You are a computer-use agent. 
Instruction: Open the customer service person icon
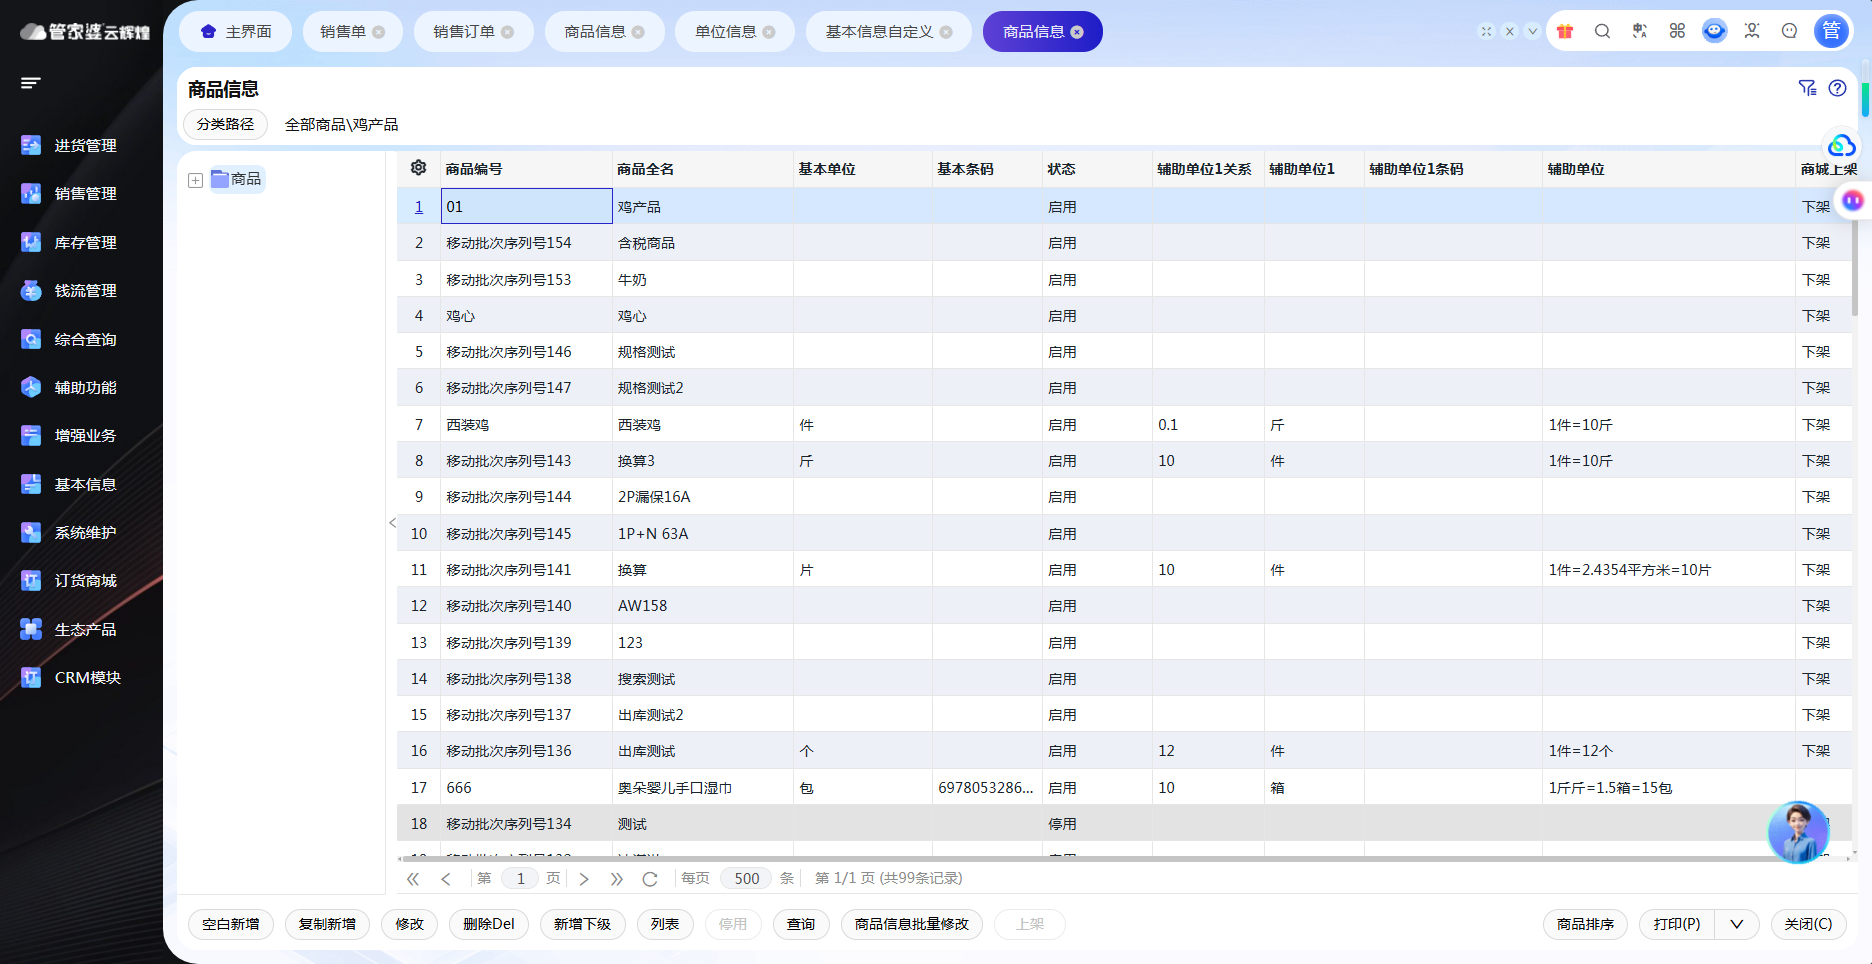pos(1752,31)
